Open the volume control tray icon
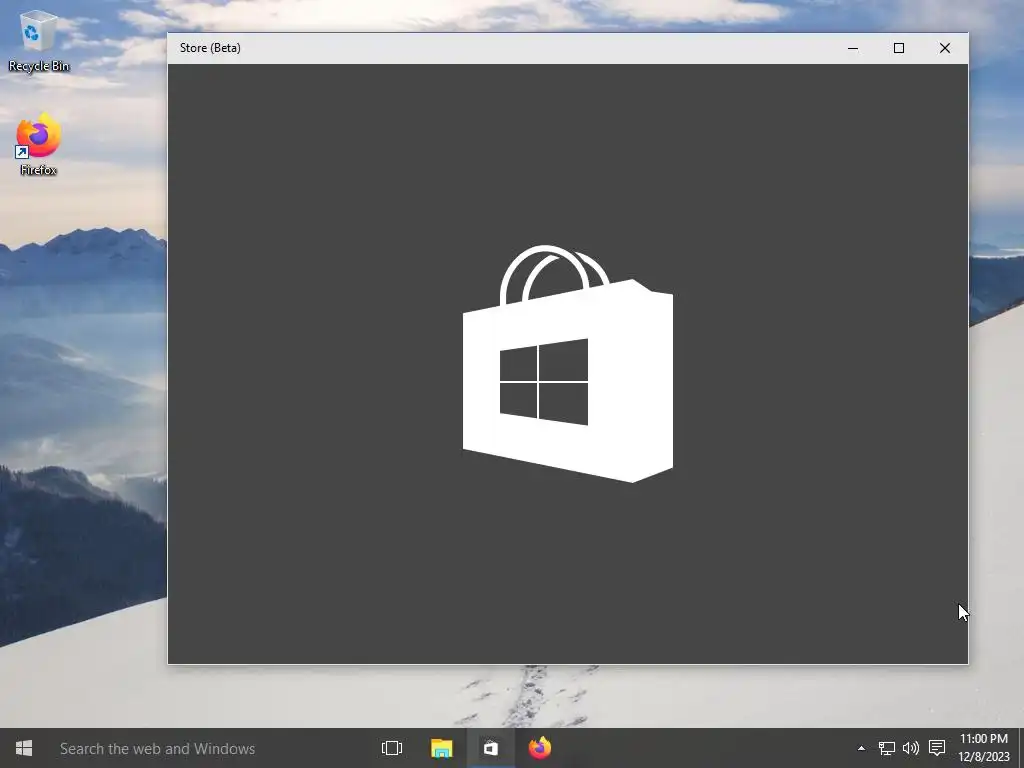Viewport: 1024px width, 768px height. [910, 748]
